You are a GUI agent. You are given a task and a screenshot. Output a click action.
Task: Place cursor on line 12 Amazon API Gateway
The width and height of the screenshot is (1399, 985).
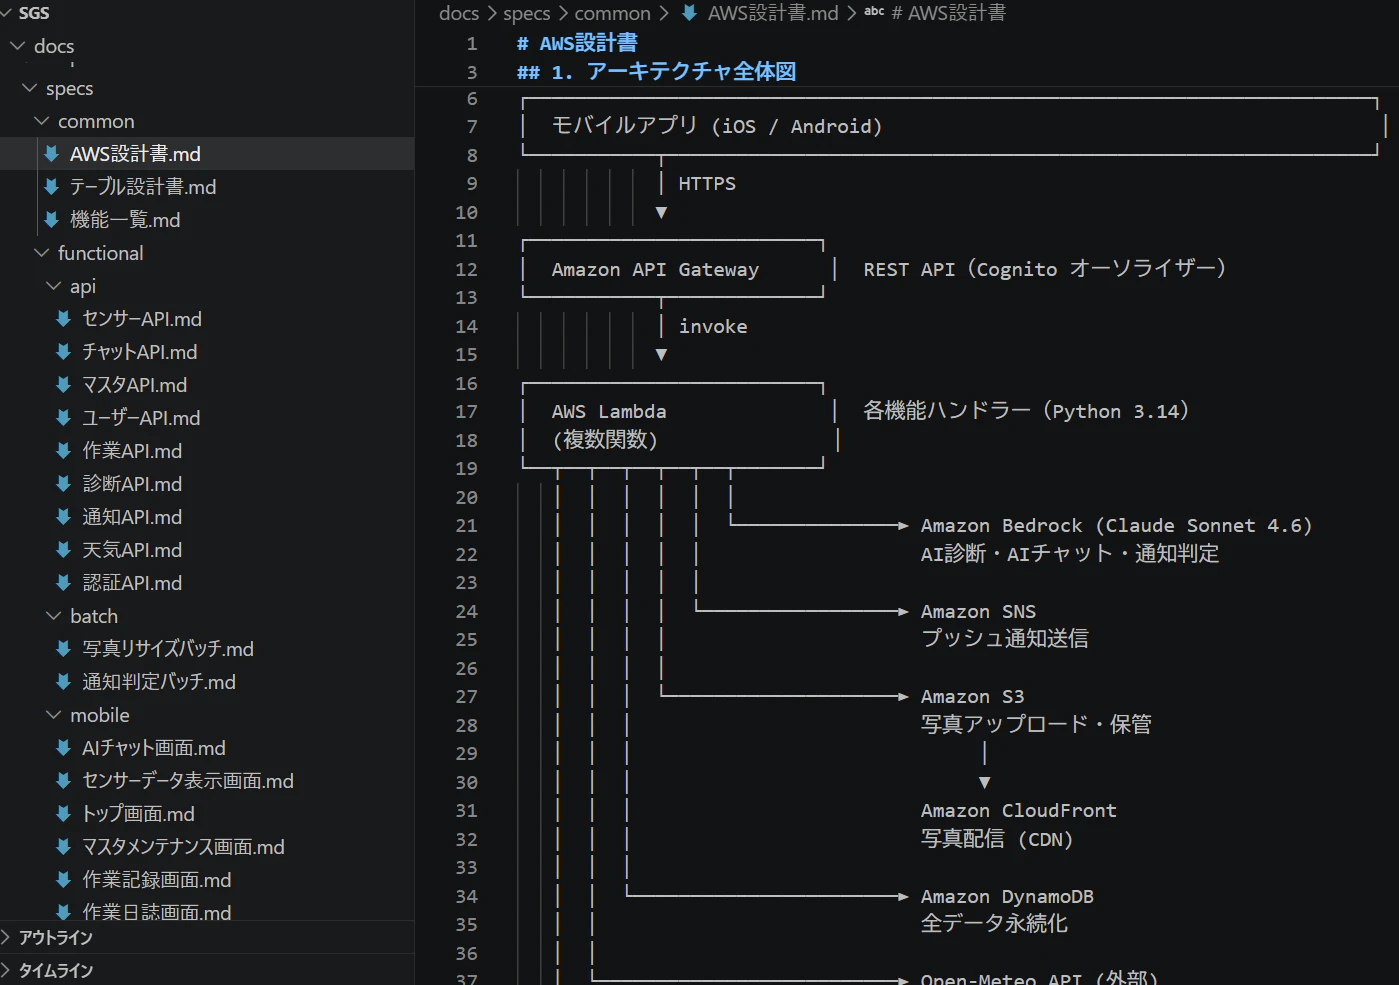coord(655,270)
